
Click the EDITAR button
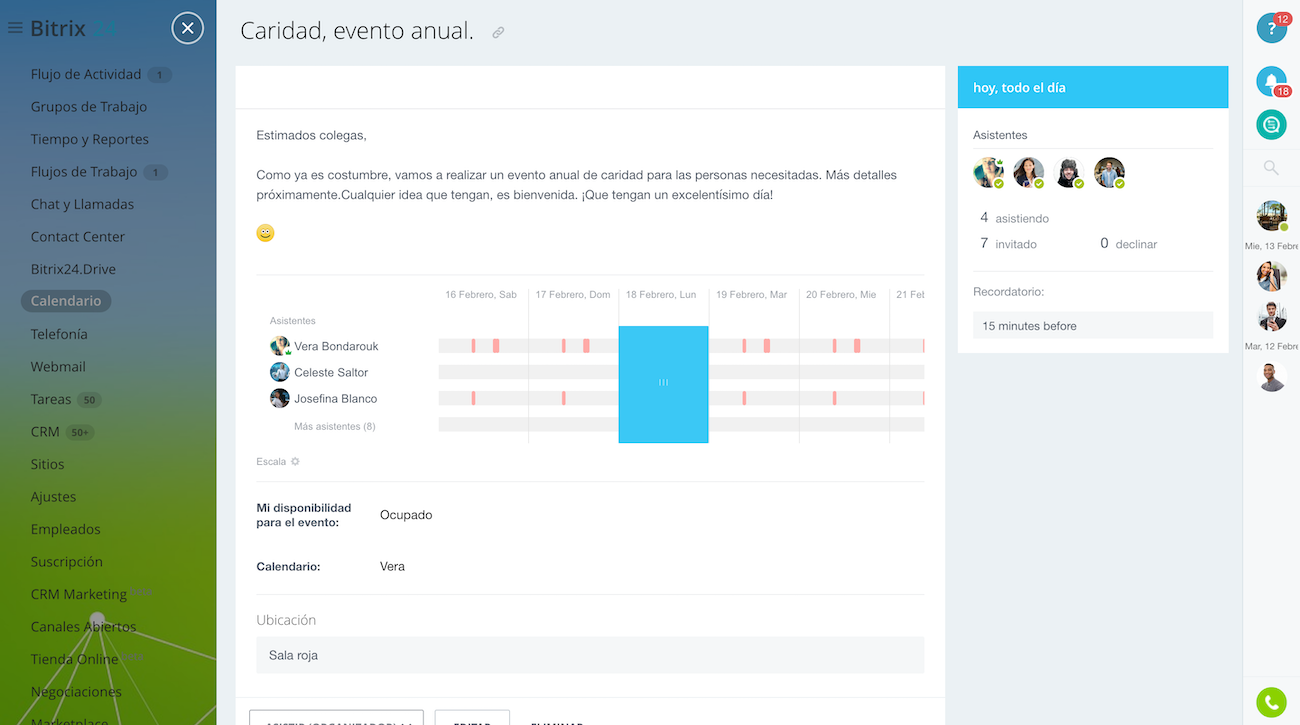[472, 720]
